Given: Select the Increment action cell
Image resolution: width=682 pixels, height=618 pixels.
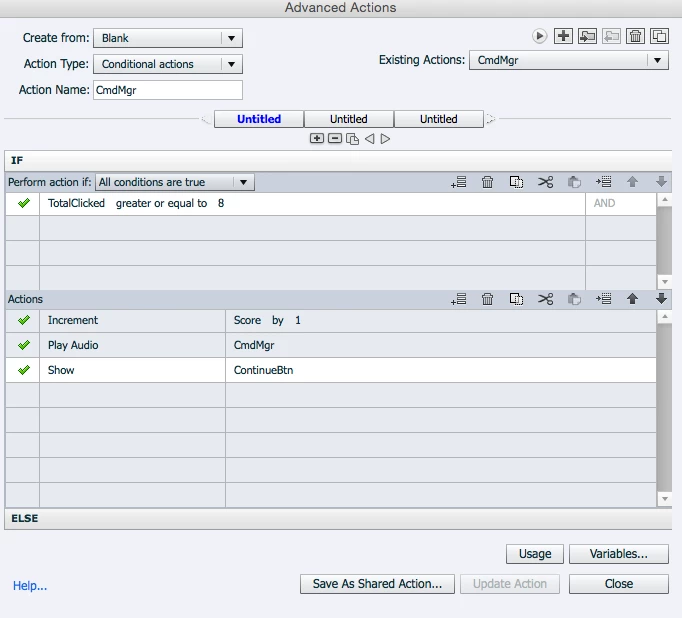Looking at the screenshot, I should tap(132, 321).
